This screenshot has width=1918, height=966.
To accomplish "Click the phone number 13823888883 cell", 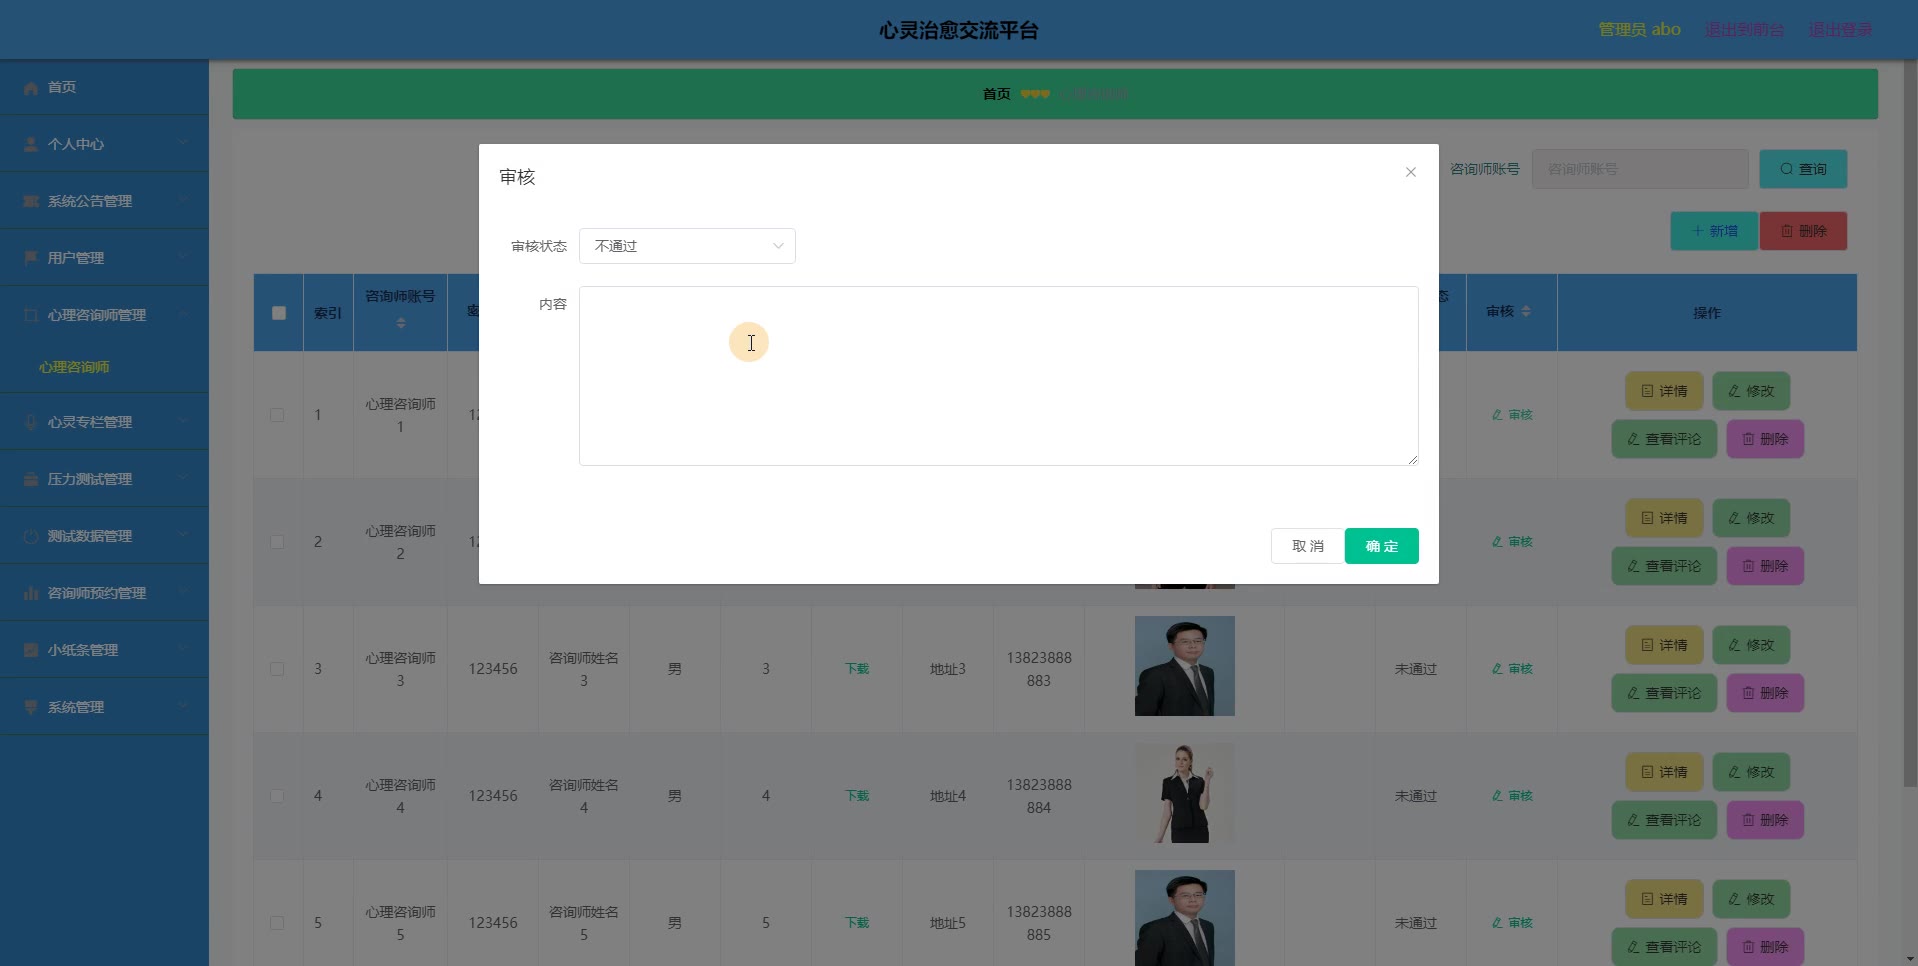I will (x=1039, y=669).
